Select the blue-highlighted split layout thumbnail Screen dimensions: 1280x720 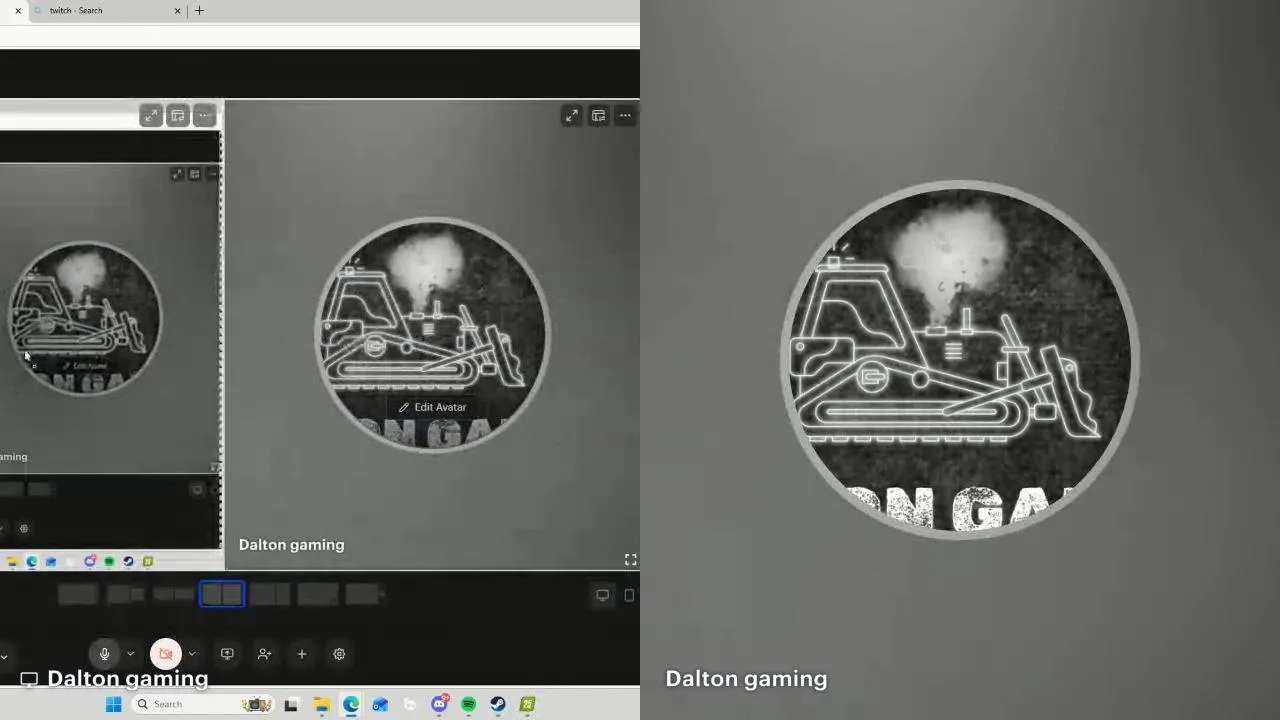point(222,595)
